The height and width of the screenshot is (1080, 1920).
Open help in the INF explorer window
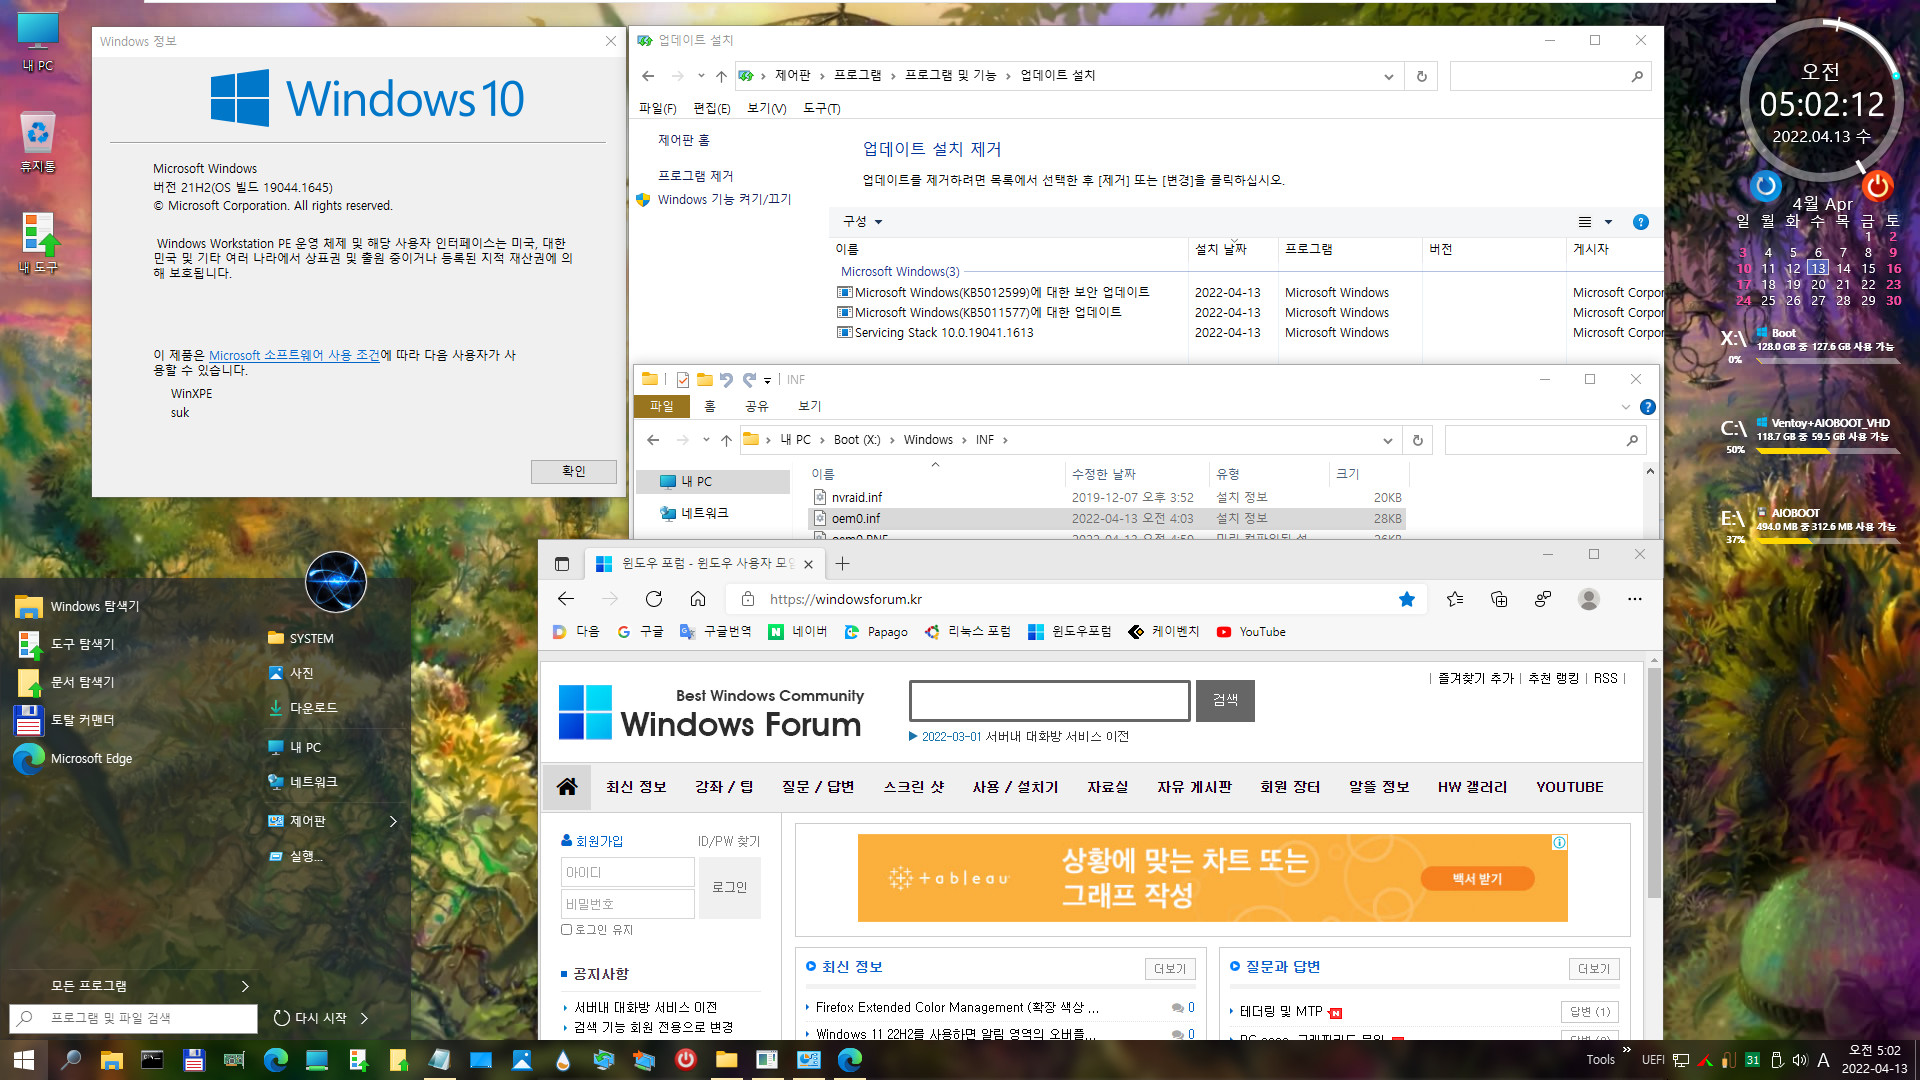tap(1648, 407)
